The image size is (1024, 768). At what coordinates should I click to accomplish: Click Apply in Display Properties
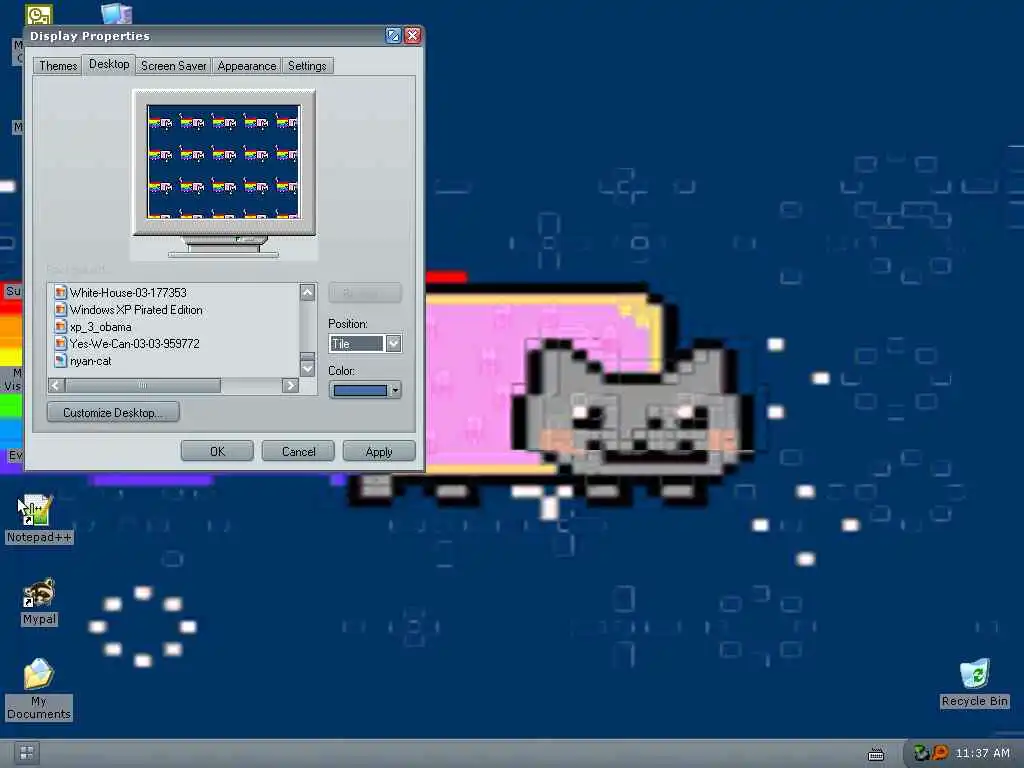[x=379, y=451]
